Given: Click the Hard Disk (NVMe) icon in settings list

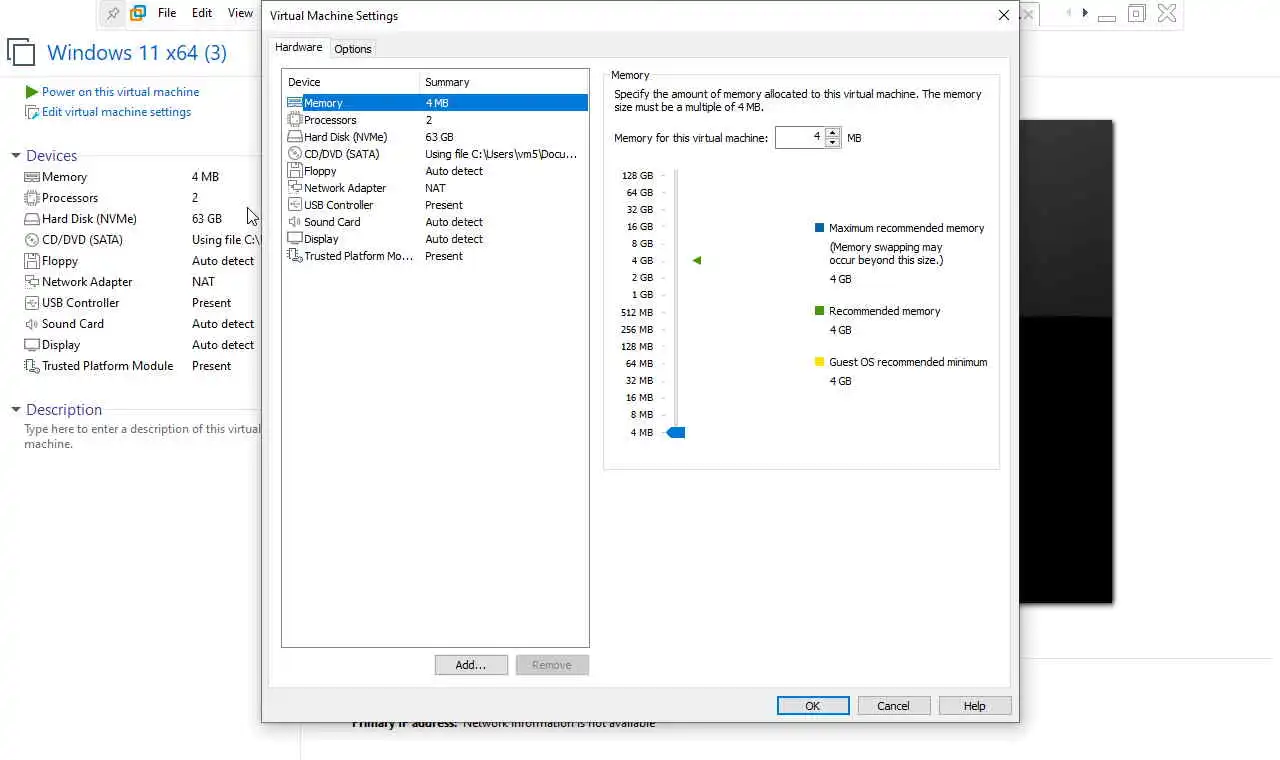Looking at the screenshot, I should pos(295,137).
